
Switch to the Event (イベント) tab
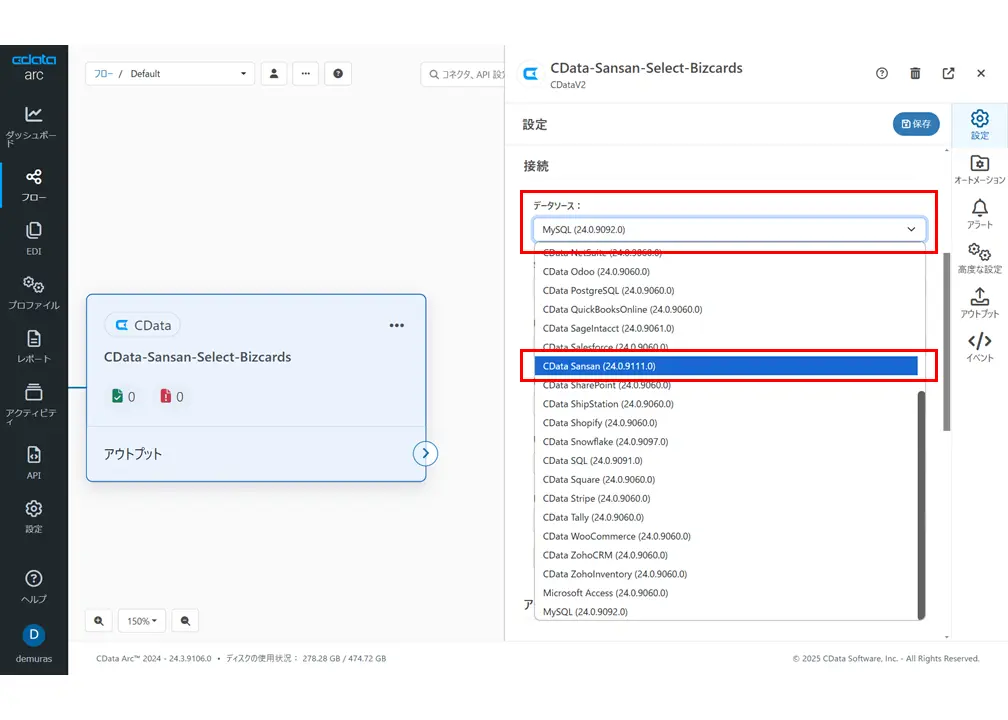click(980, 348)
